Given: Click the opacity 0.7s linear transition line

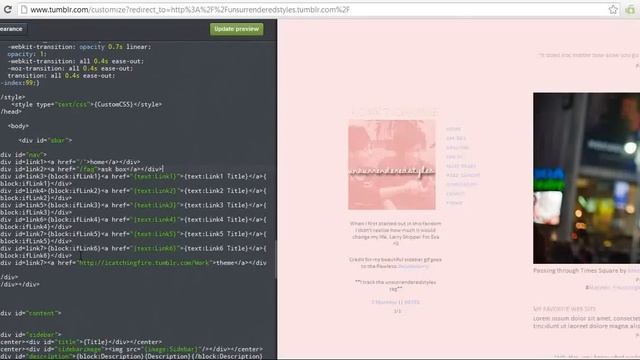Looking at the screenshot, I should pyautogui.click(x=80, y=47).
